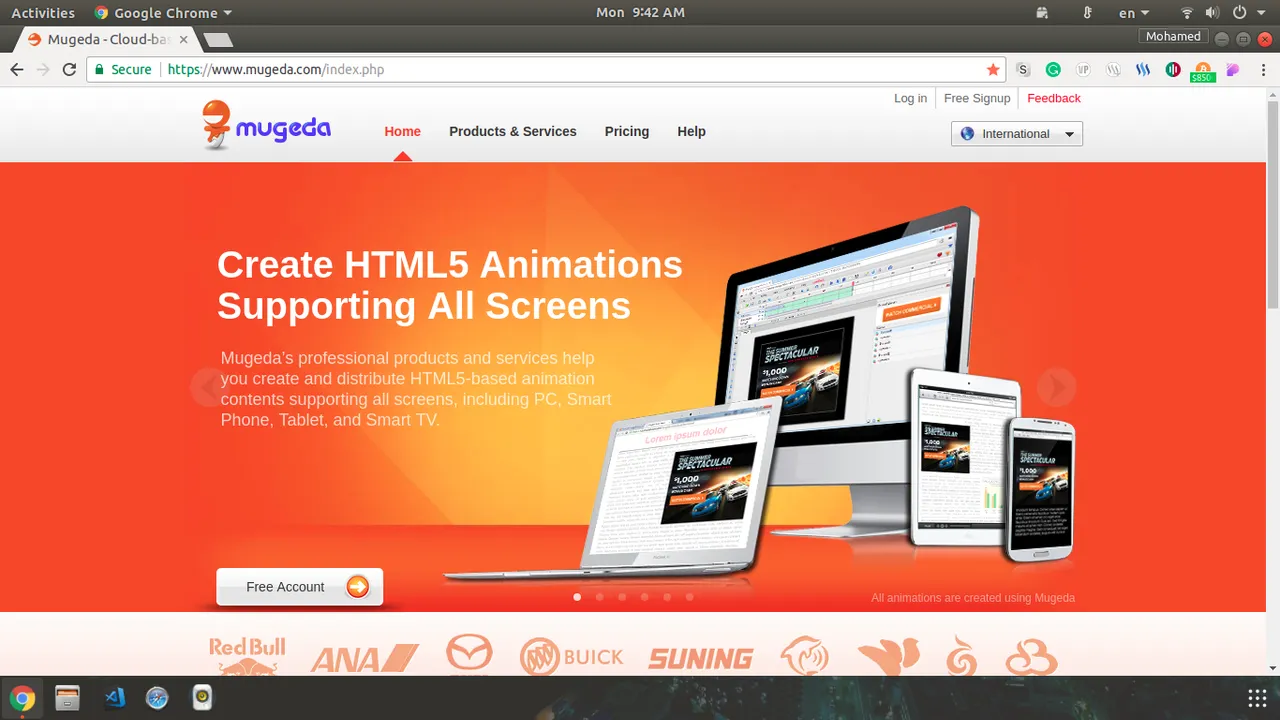Open the gray S extension icon

coord(1023,70)
